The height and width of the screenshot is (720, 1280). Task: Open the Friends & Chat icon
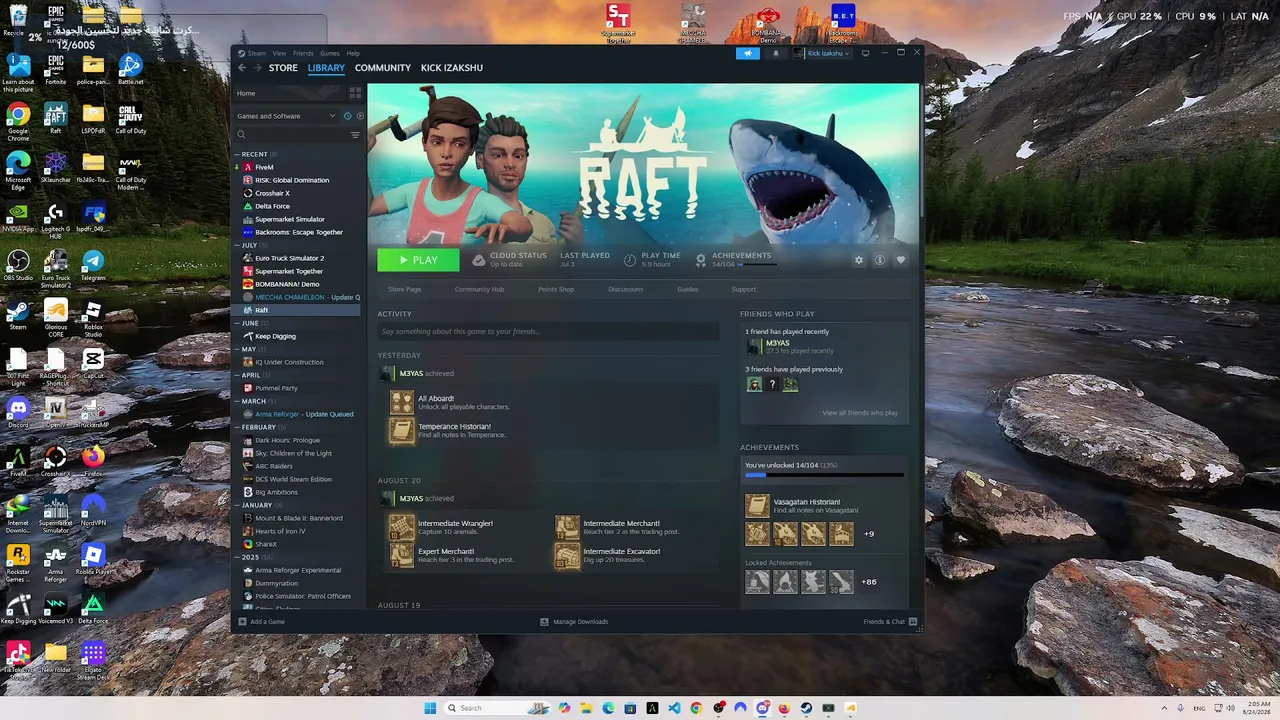[x=911, y=622]
